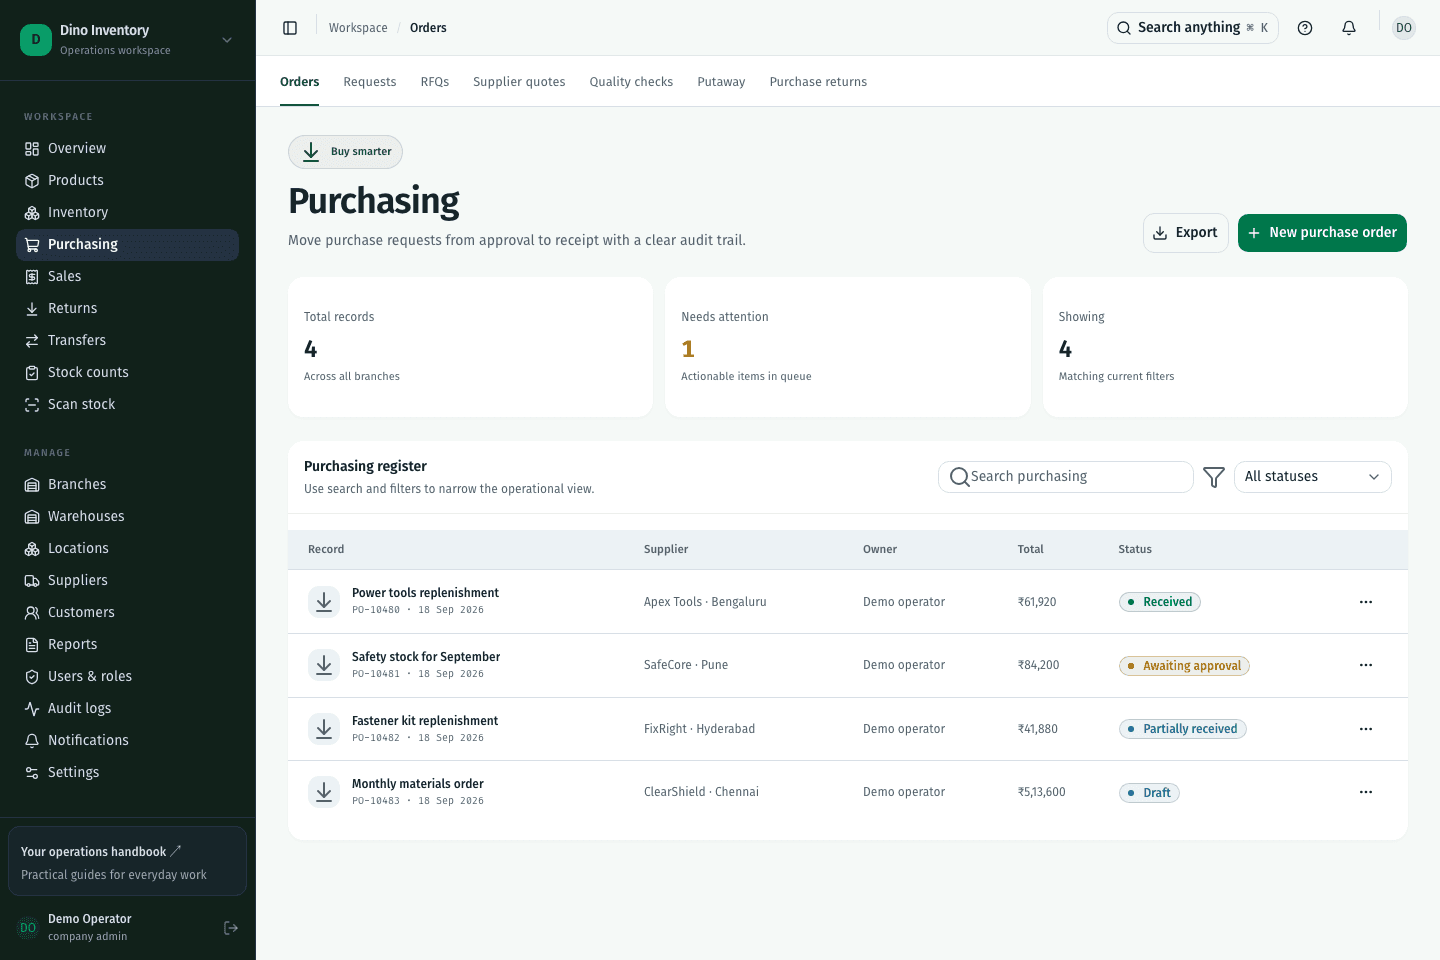Switch to the Putaway tab

coord(721,82)
